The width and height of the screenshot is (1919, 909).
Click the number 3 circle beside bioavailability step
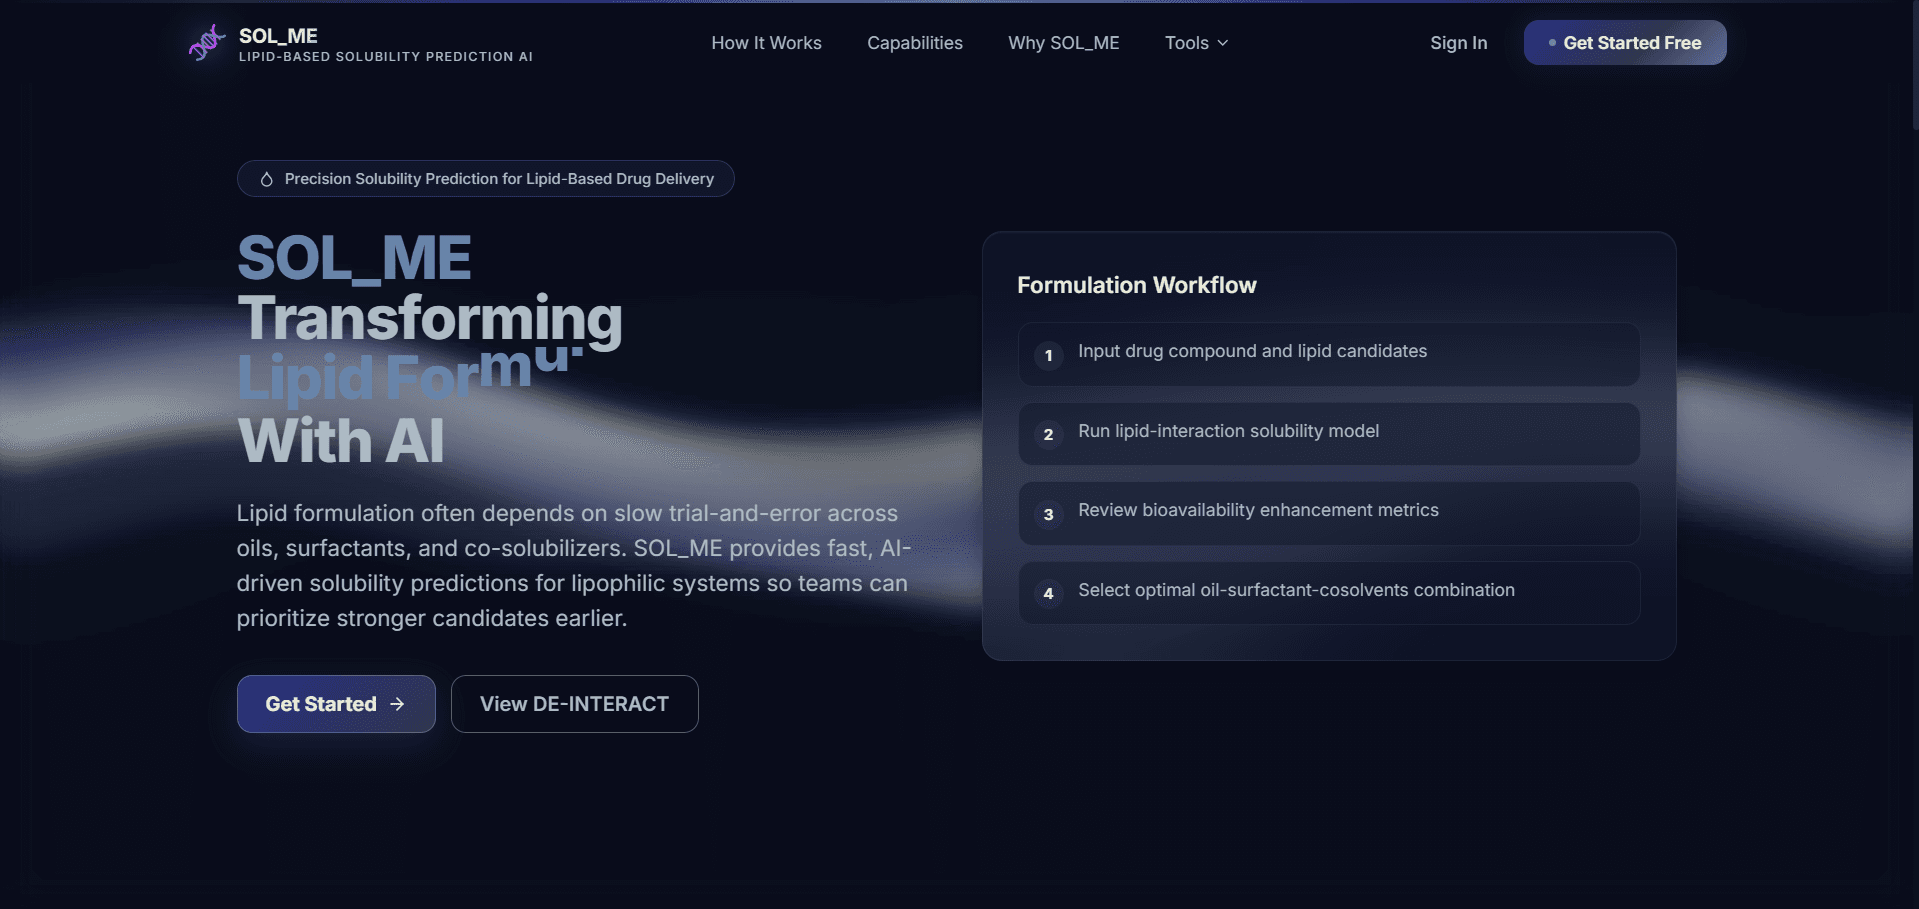(1048, 514)
